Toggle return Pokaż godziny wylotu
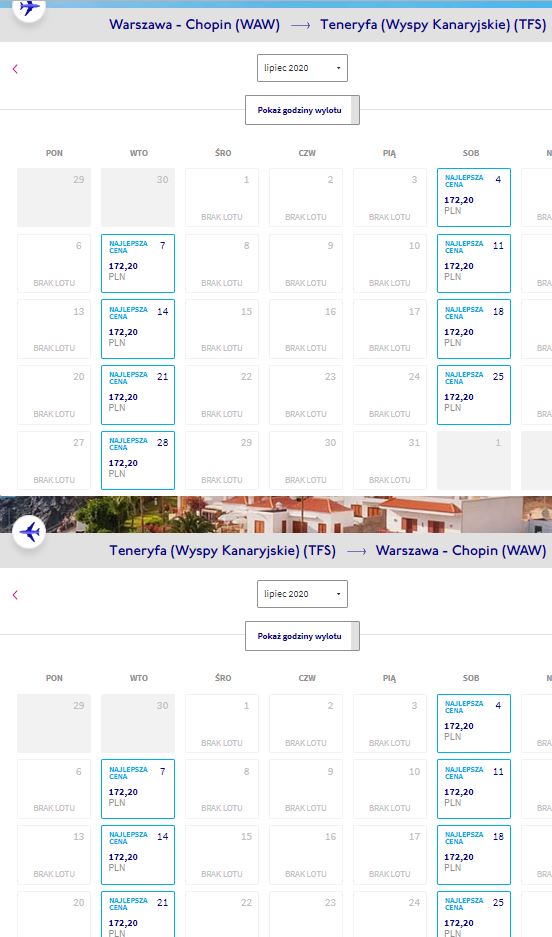This screenshot has width=552, height=937. click(x=302, y=636)
